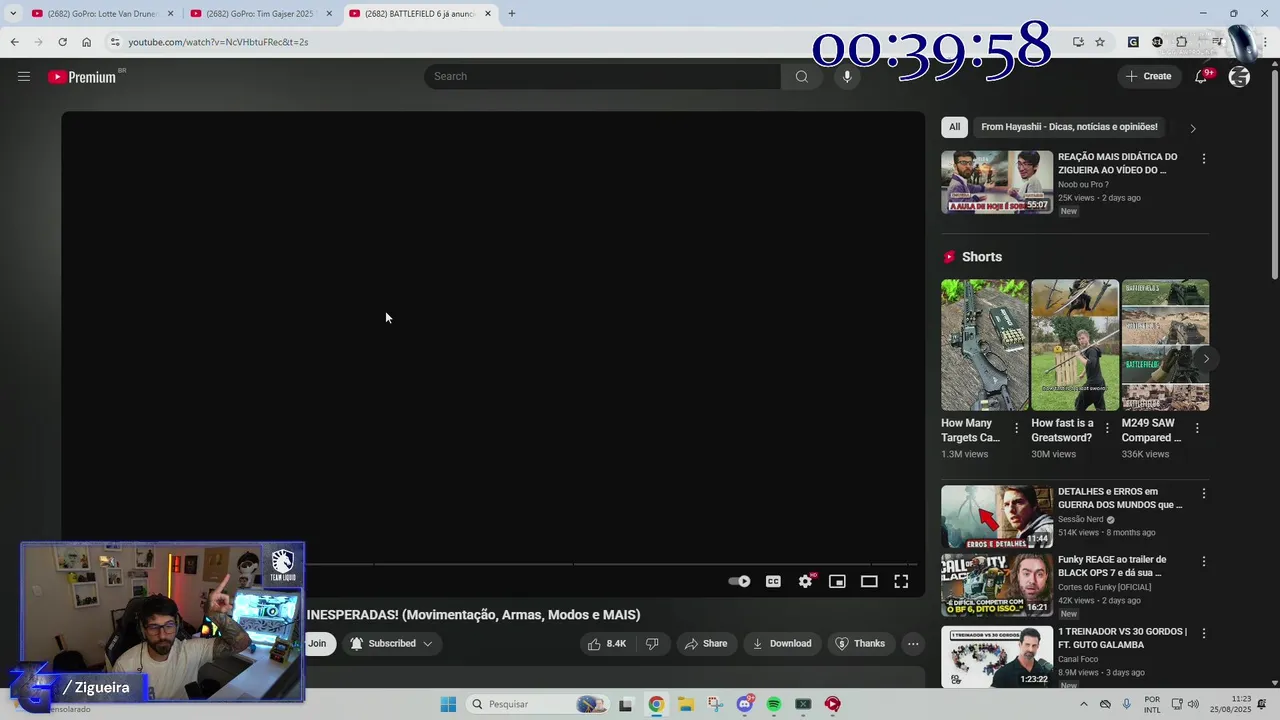Screen dimensions: 1280x720
Task: Show hidden system tray icons
Action: 1084,704
